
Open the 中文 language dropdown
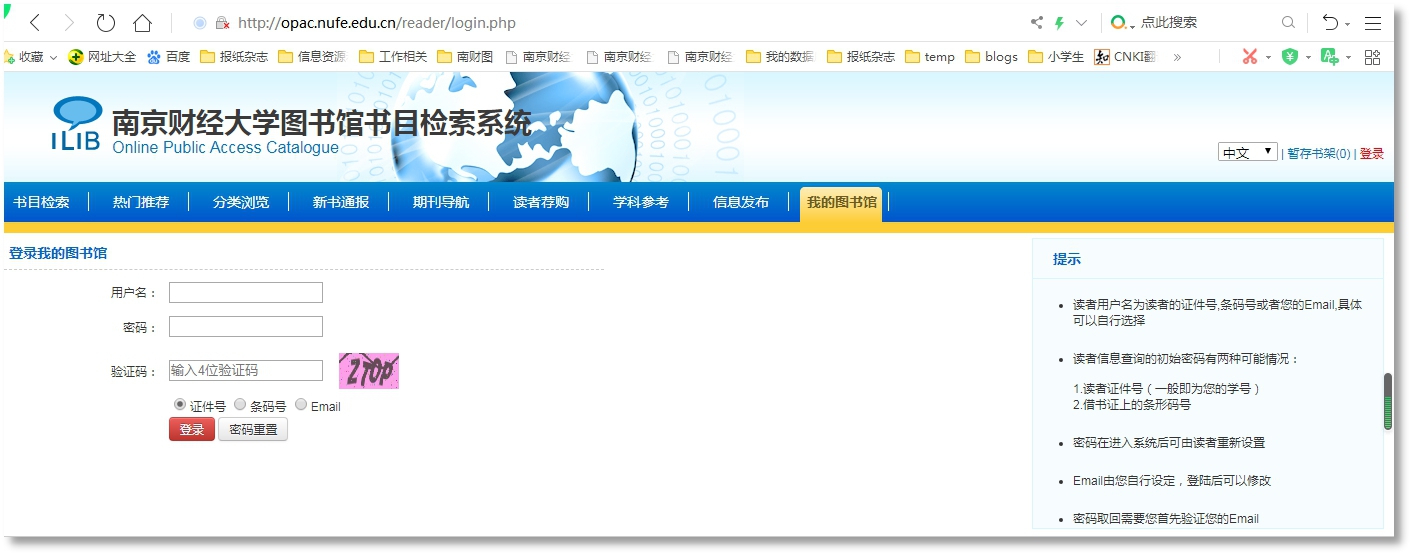point(1247,152)
